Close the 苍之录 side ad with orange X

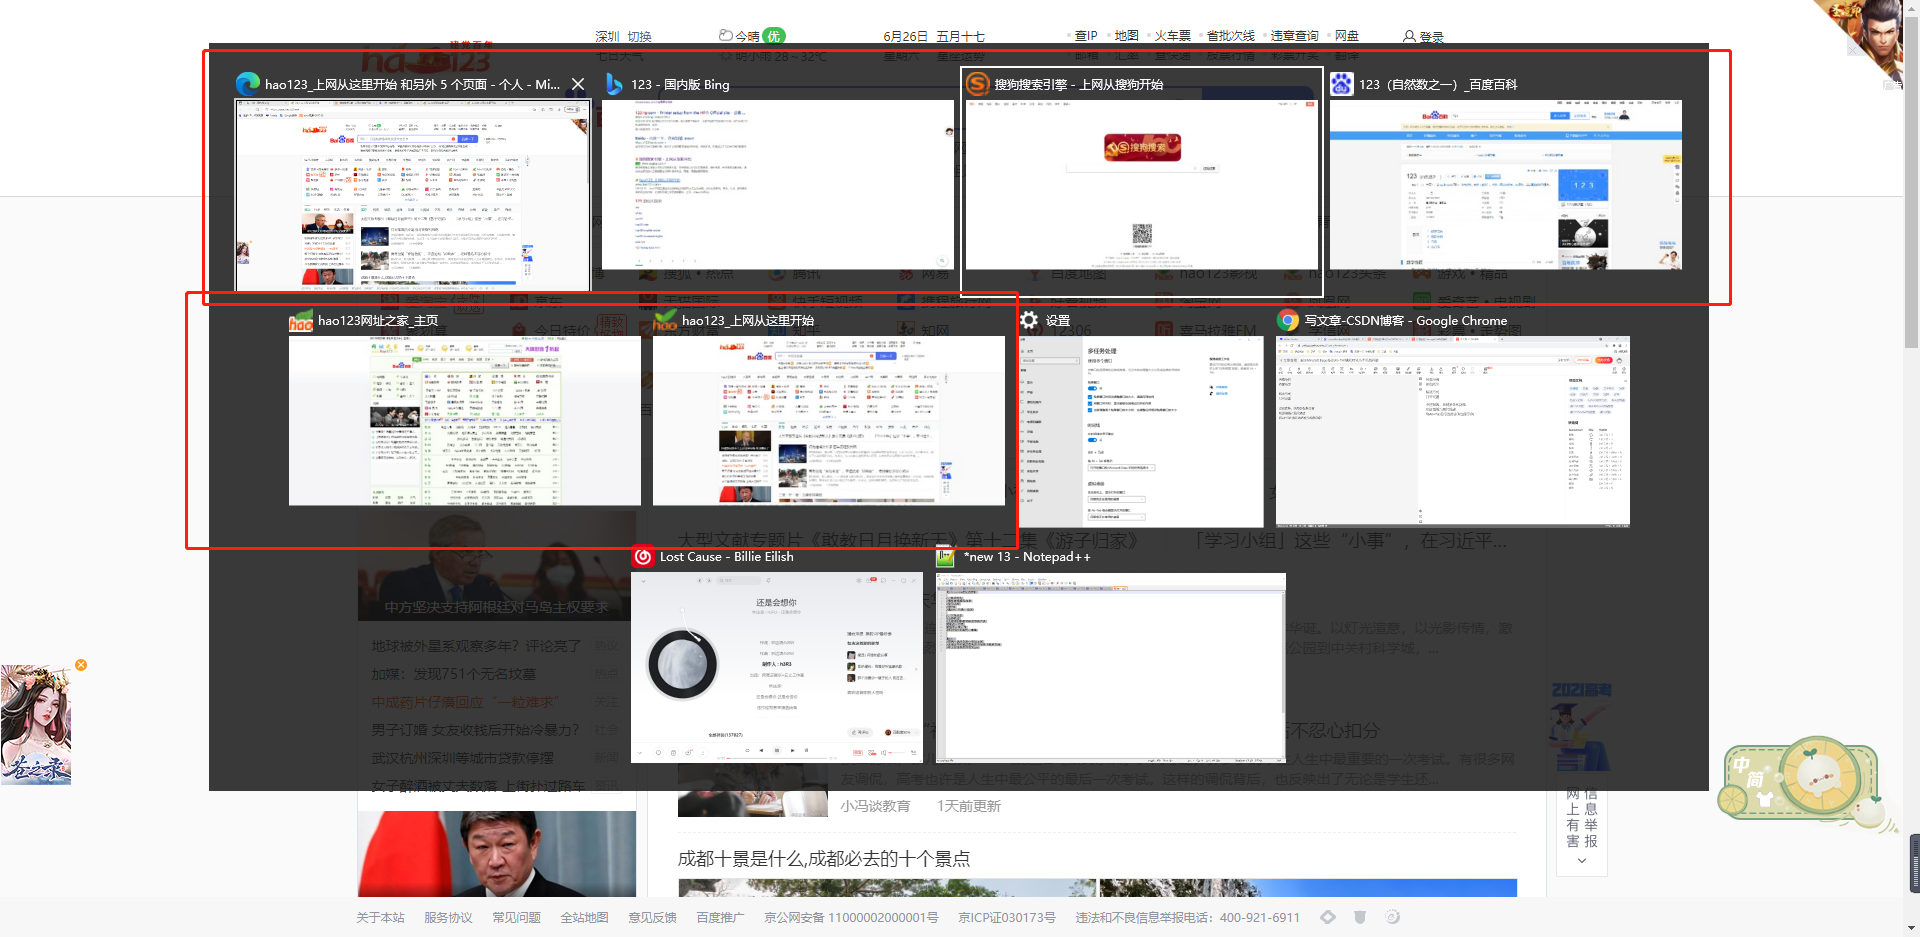point(81,665)
